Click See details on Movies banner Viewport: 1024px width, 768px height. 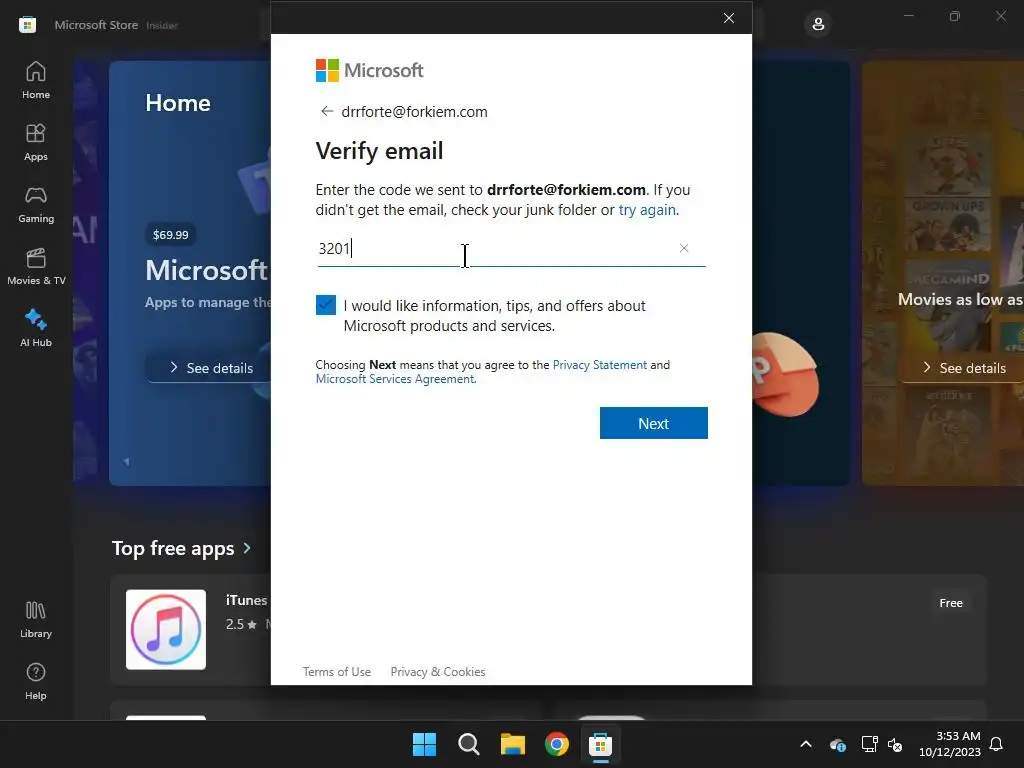[x=963, y=368]
